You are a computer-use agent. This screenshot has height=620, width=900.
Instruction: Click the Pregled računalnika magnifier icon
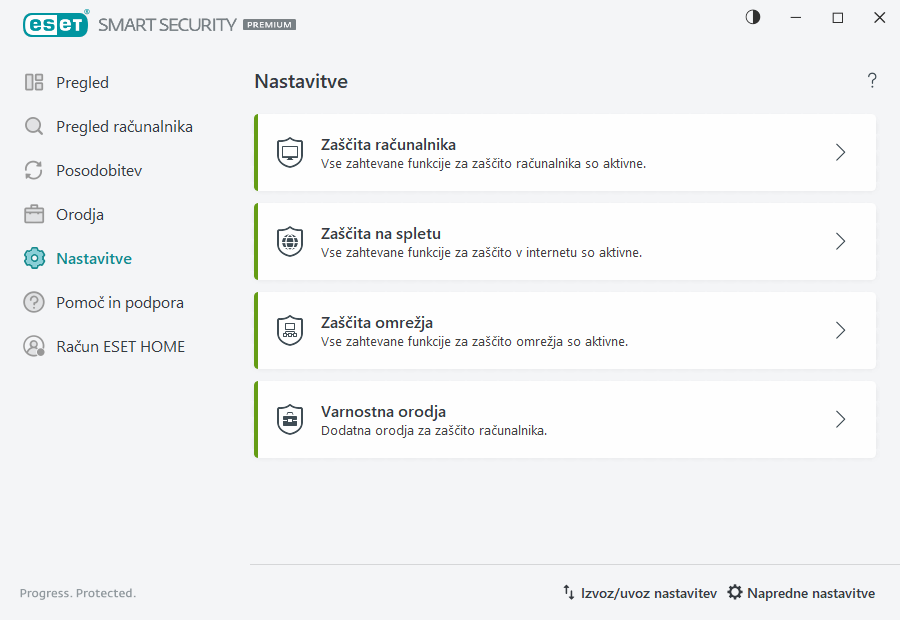click(35, 126)
